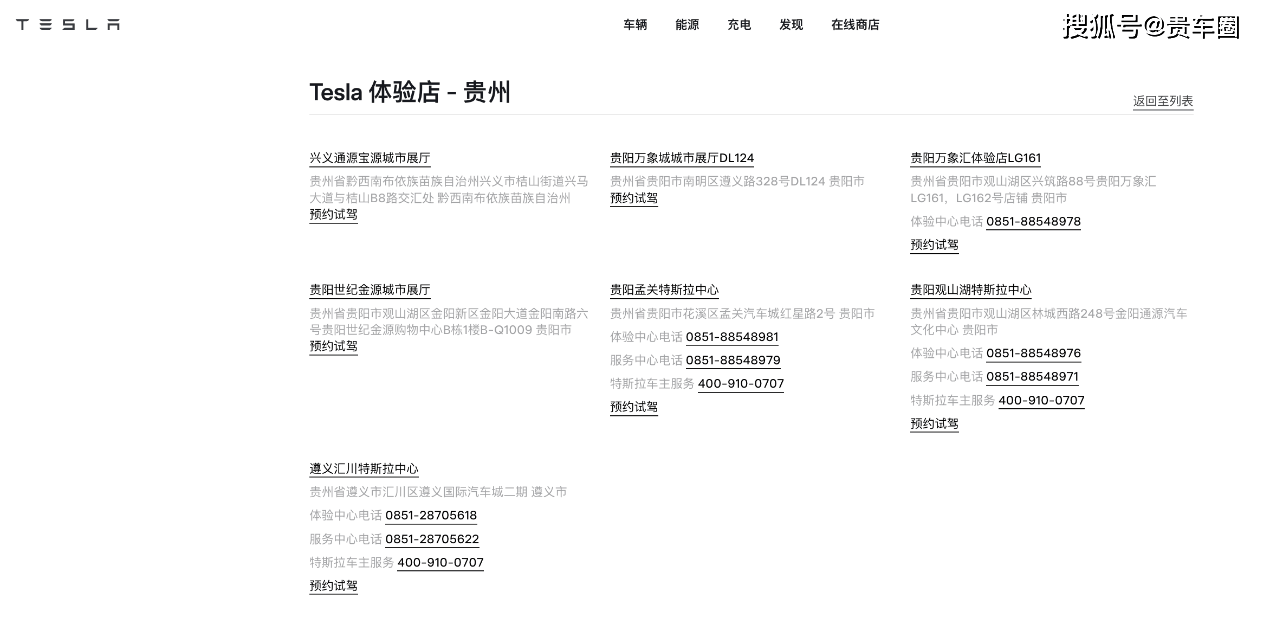Open the 发现 menu
Viewport: 1270px width, 630px height.
tap(791, 25)
